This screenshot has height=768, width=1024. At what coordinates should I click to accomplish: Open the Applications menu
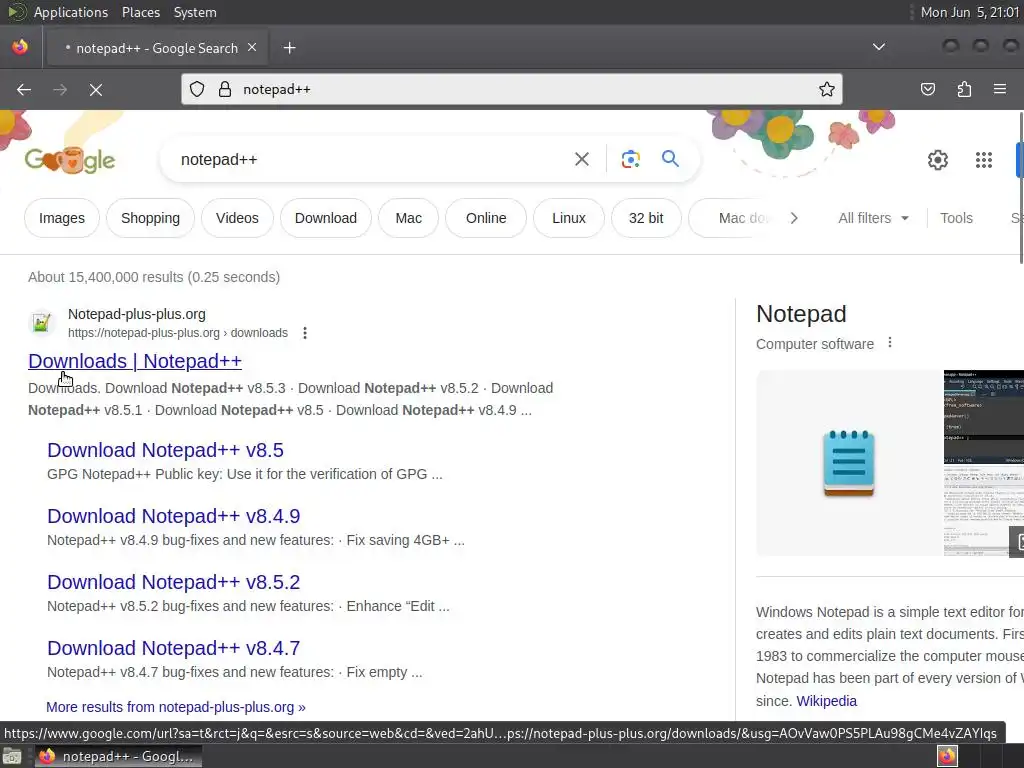(x=71, y=12)
